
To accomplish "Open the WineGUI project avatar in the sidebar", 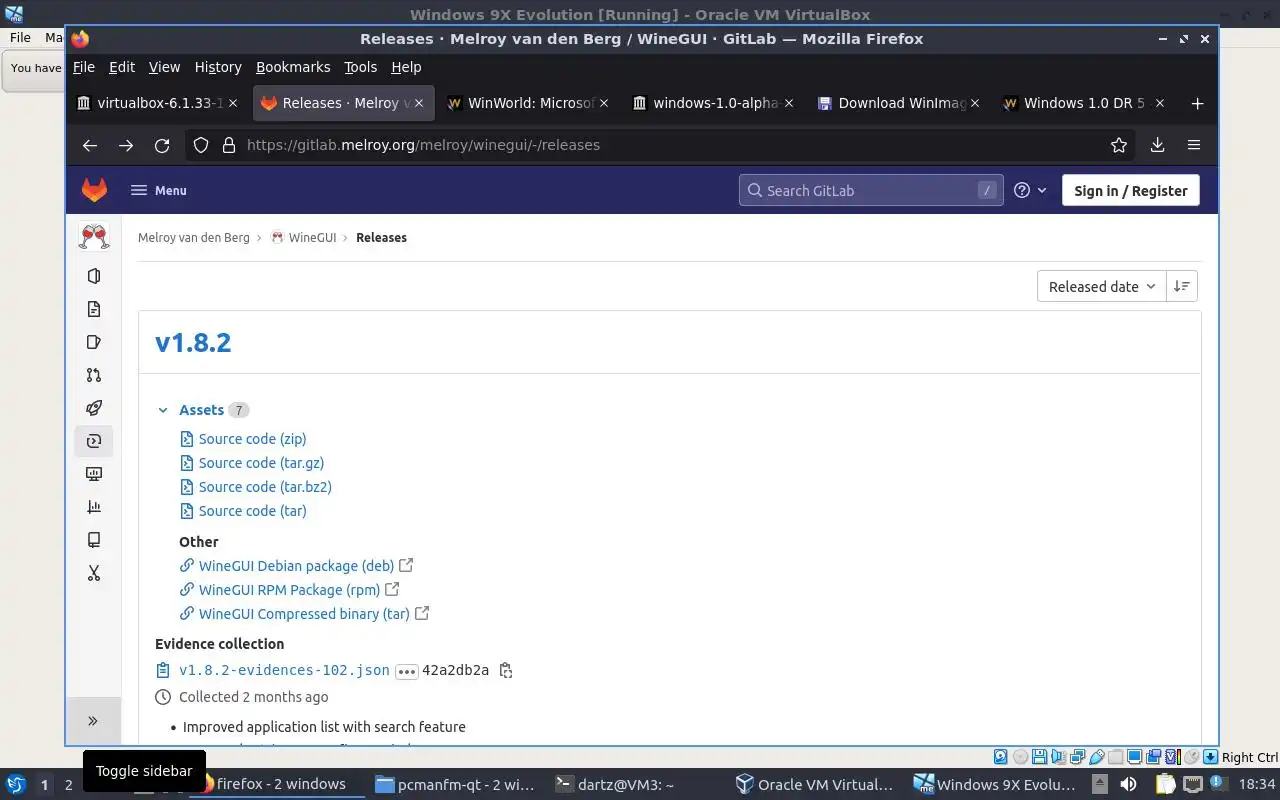I will (x=94, y=237).
